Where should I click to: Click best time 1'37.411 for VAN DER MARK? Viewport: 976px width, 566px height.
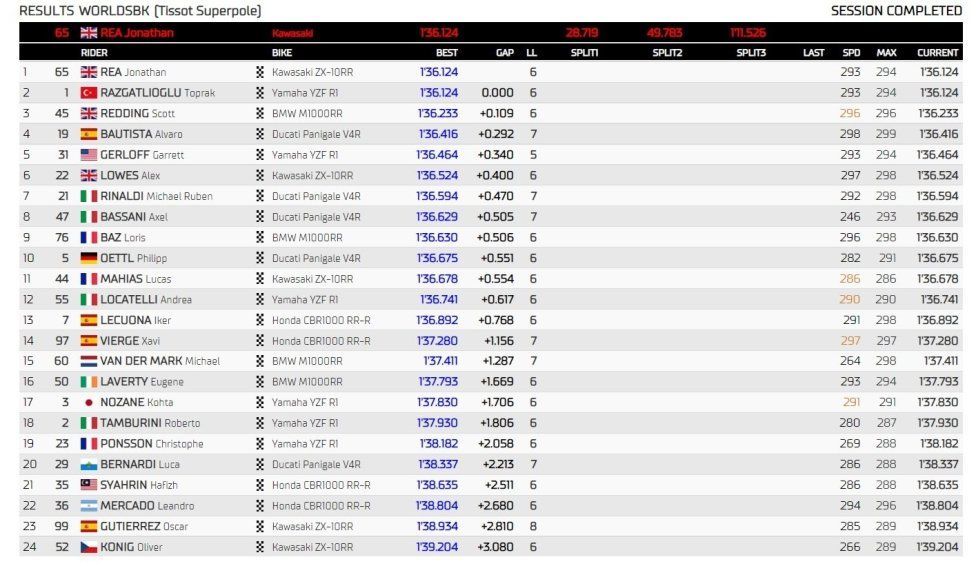click(440, 361)
